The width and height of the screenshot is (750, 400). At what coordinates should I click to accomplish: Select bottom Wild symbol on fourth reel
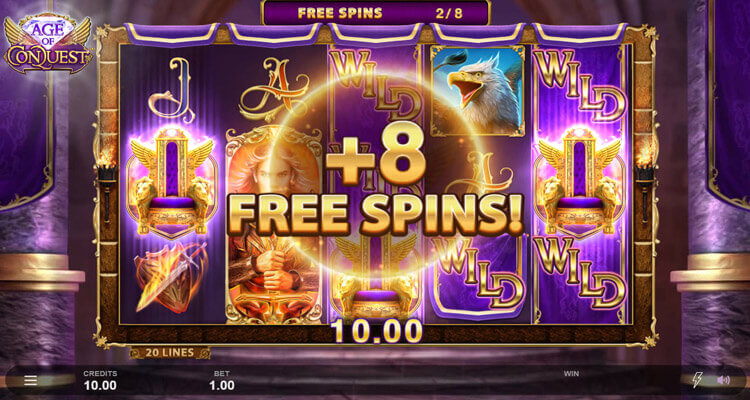[x=478, y=274]
